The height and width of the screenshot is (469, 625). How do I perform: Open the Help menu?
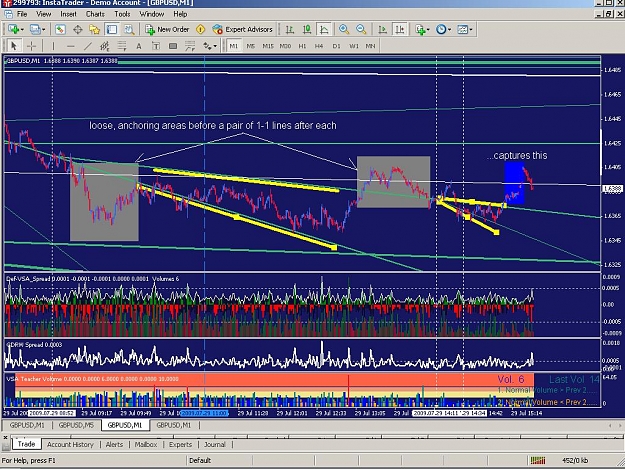(180, 14)
